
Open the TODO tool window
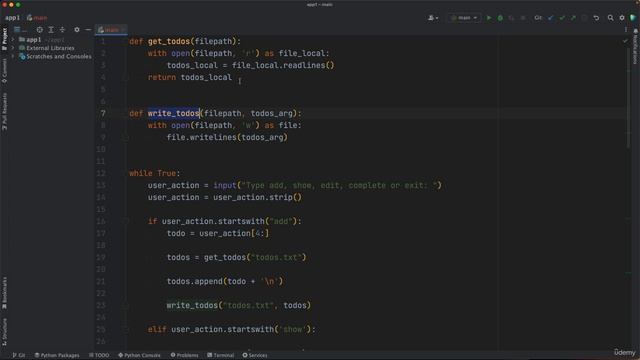coord(99,355)
